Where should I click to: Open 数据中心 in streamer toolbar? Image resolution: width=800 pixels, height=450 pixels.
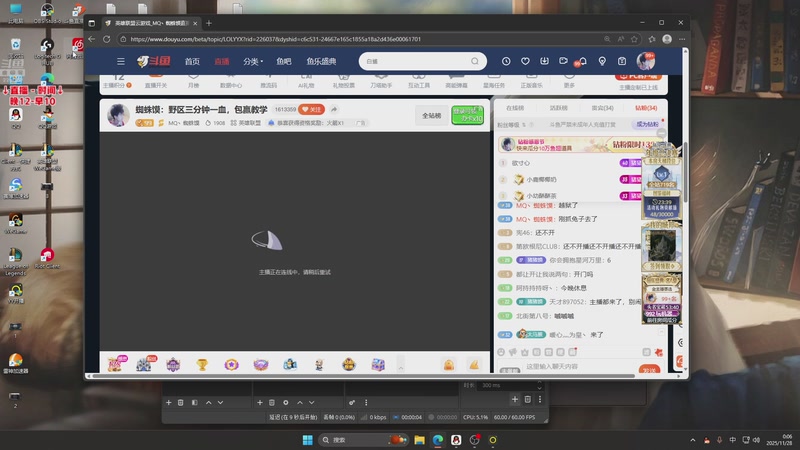[x=231, y=82]
